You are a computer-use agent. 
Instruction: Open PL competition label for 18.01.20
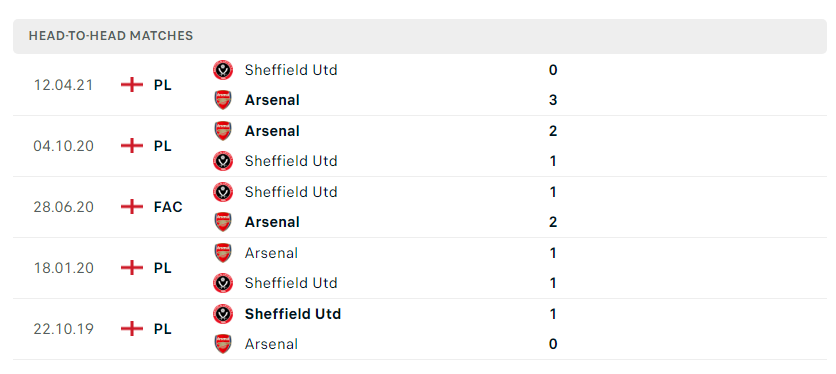click(163, 268)
